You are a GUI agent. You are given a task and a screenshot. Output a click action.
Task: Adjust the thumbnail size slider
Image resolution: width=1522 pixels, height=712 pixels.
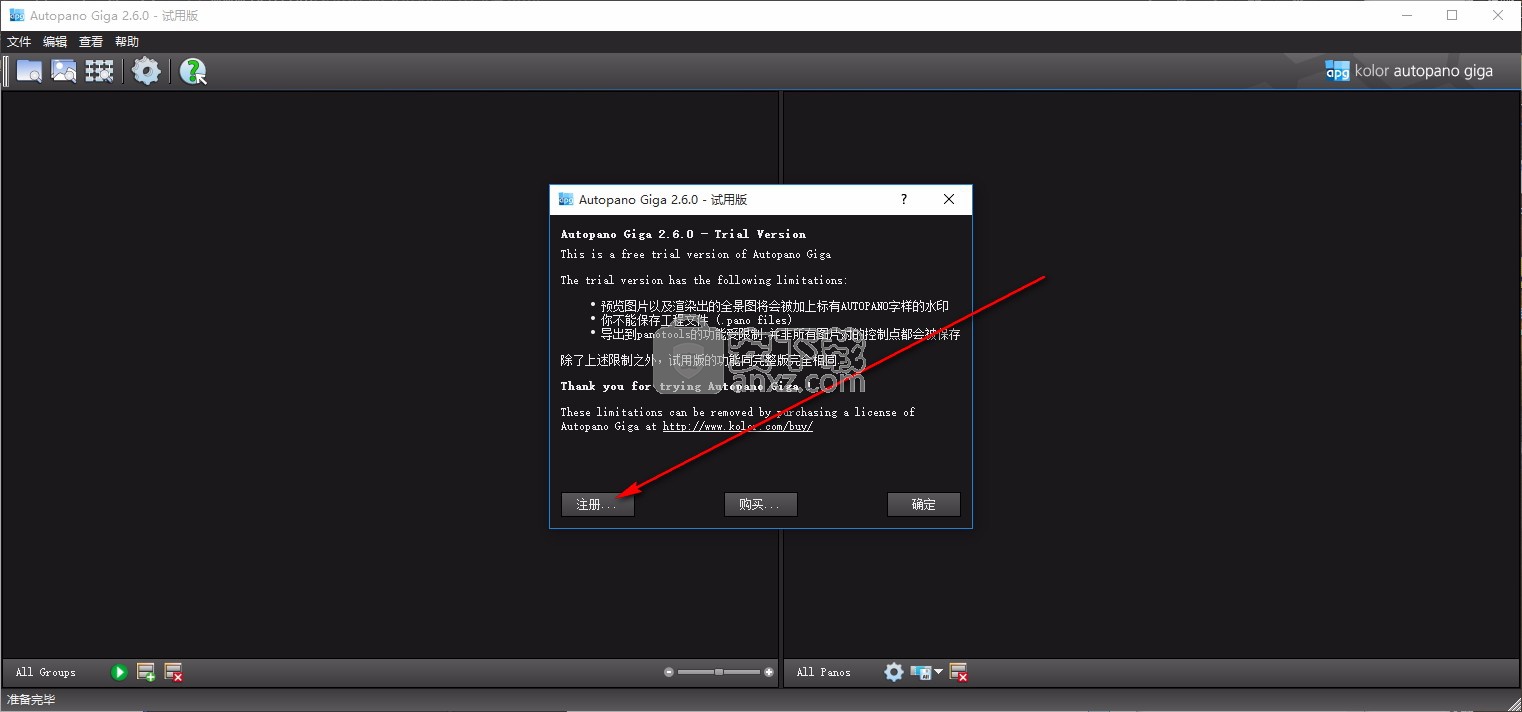click(719, 672)
